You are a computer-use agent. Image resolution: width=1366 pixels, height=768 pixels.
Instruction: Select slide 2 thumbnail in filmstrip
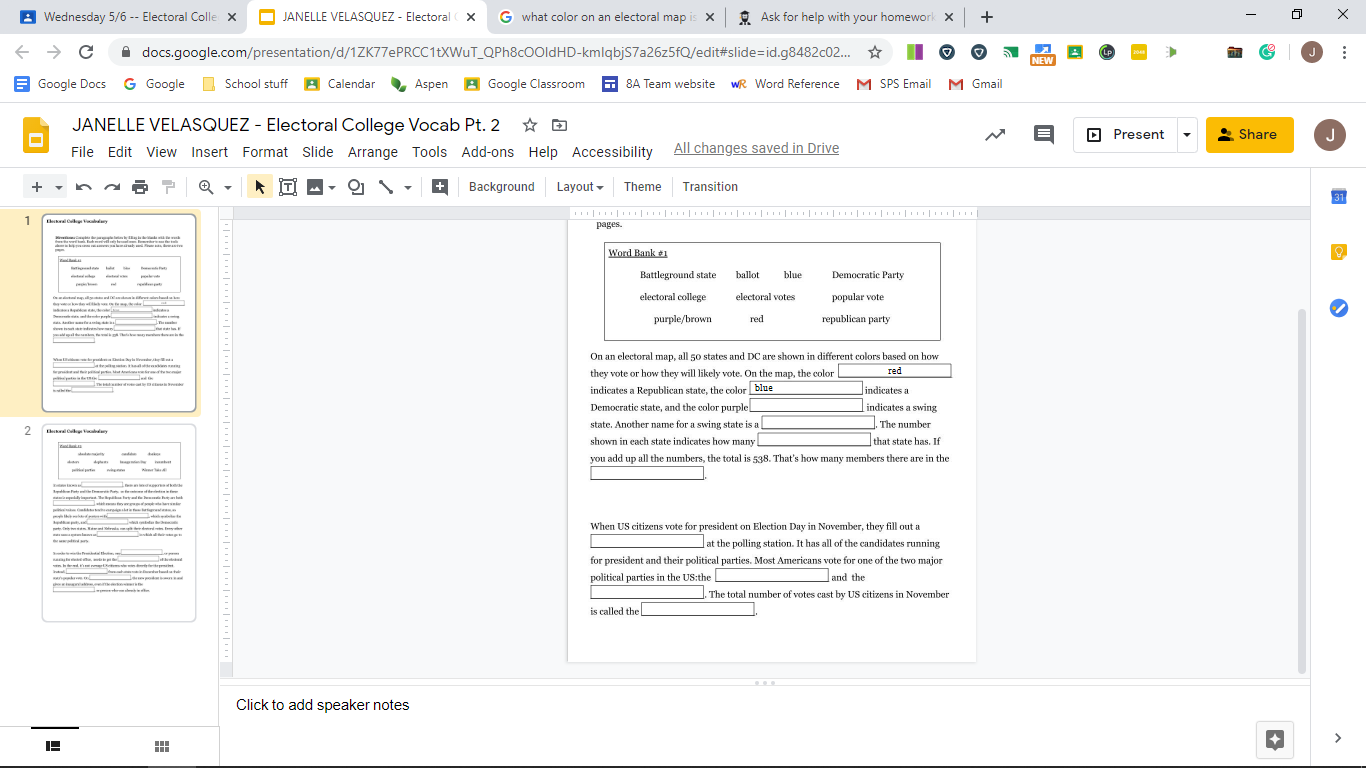pos(119,521)
